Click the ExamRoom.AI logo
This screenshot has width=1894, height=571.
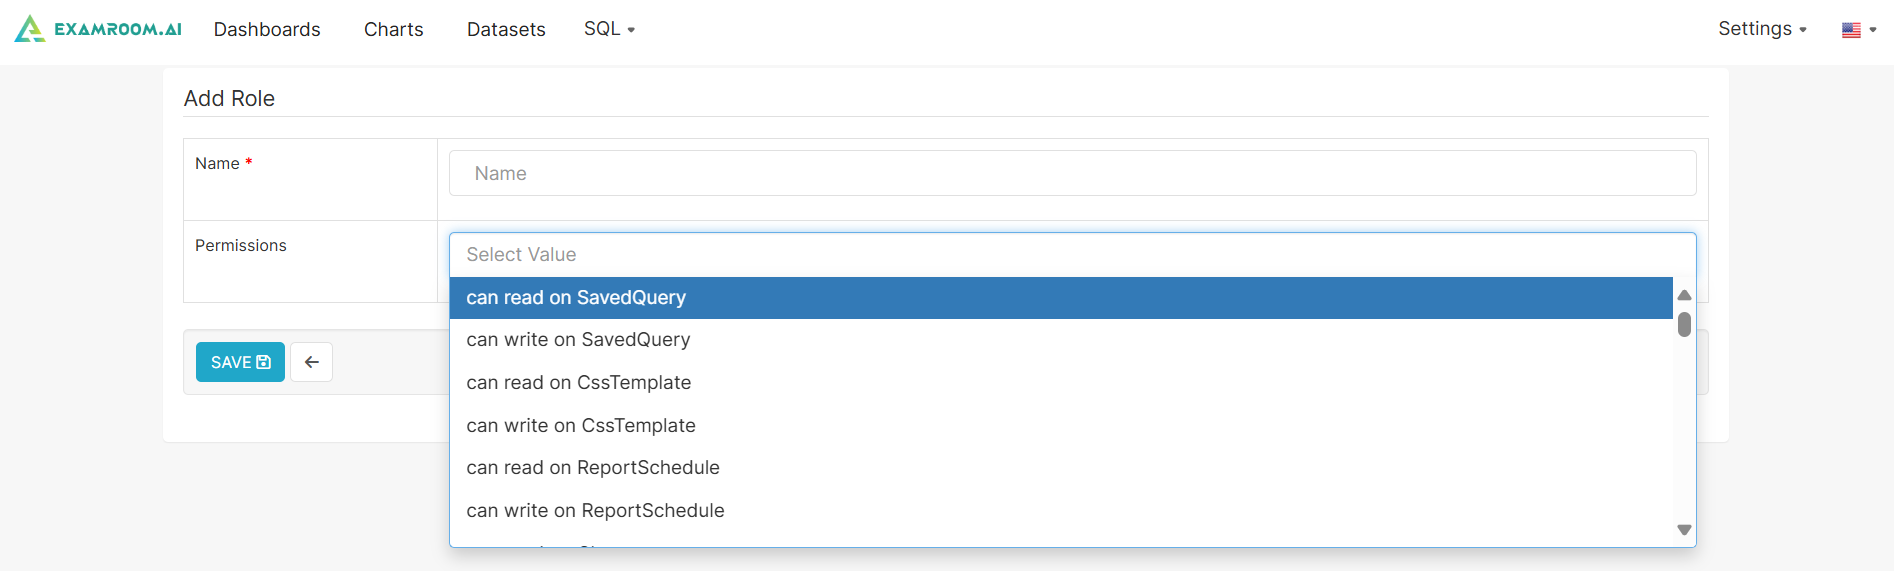coord(98,29)
